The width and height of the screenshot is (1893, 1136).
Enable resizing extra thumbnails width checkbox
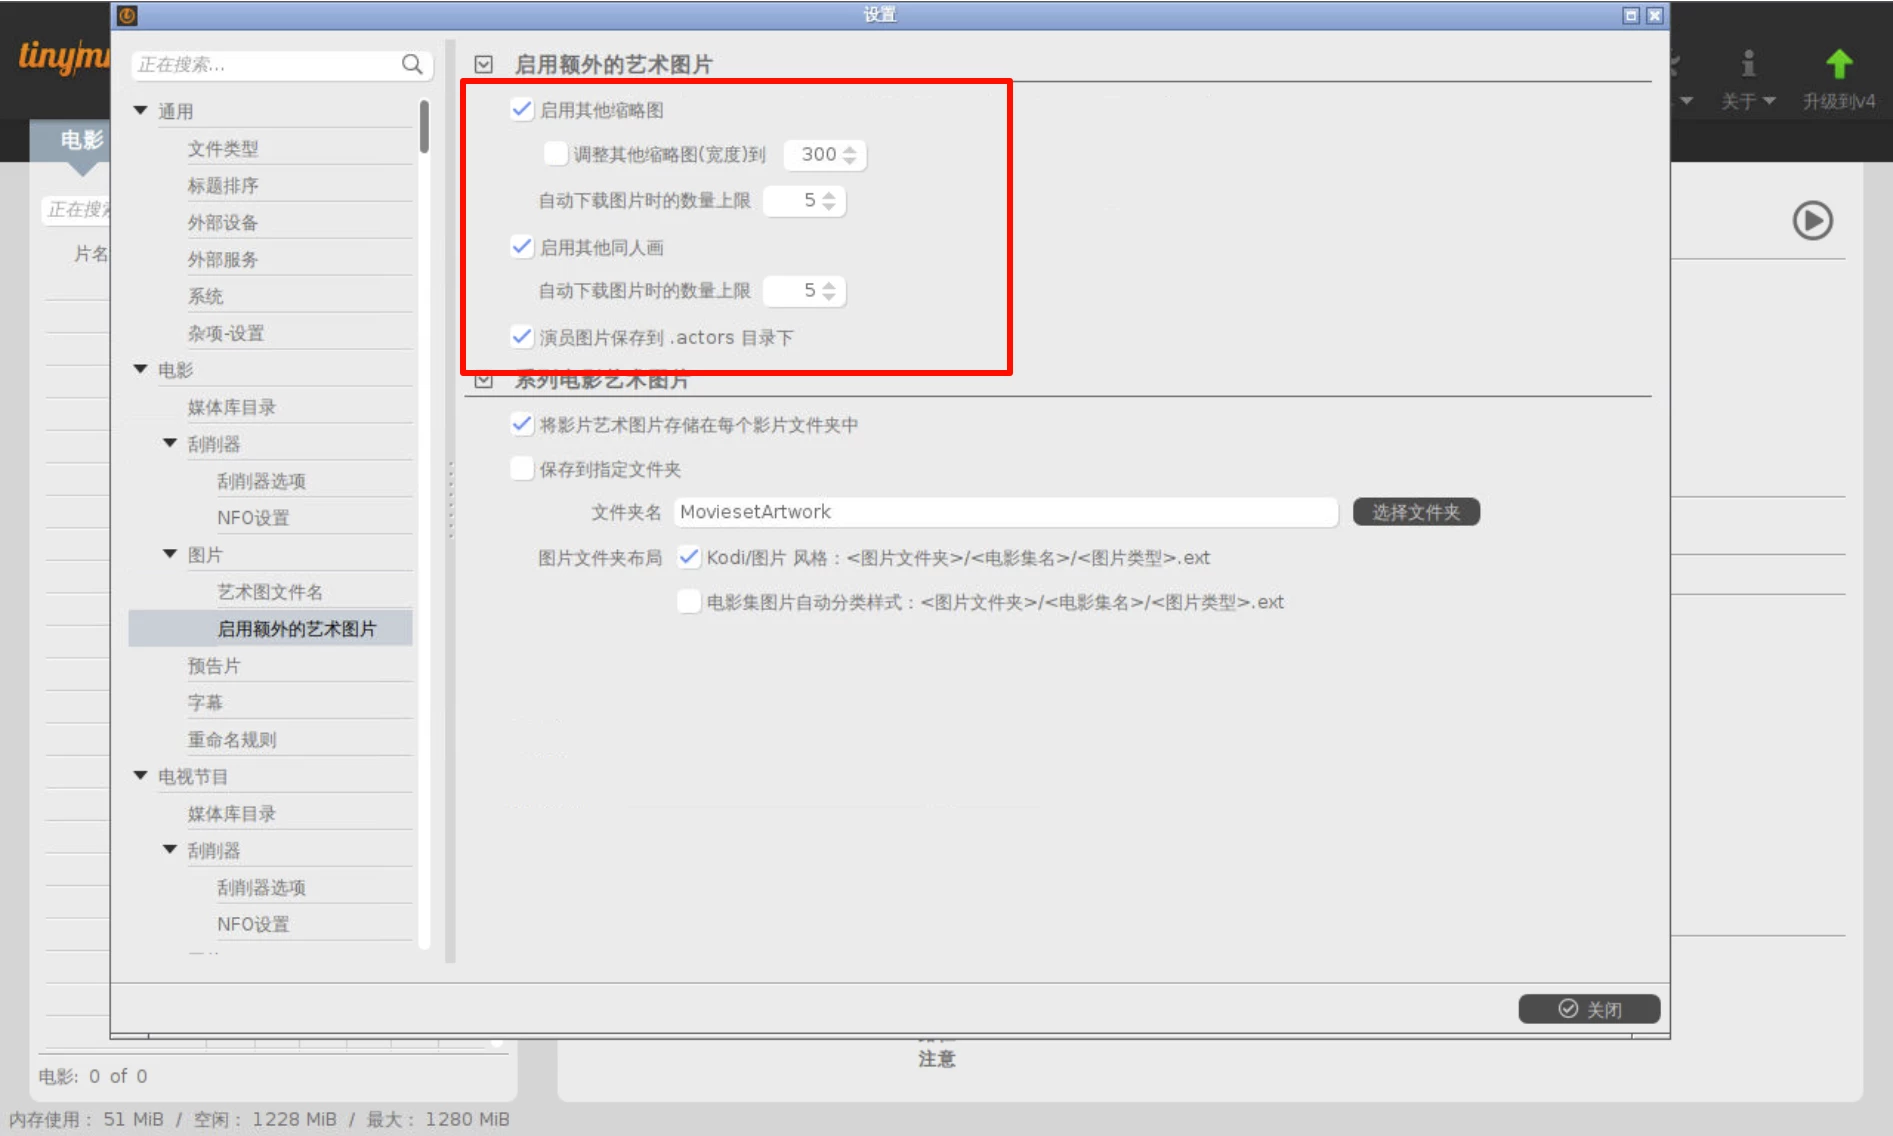click(555, 154)
